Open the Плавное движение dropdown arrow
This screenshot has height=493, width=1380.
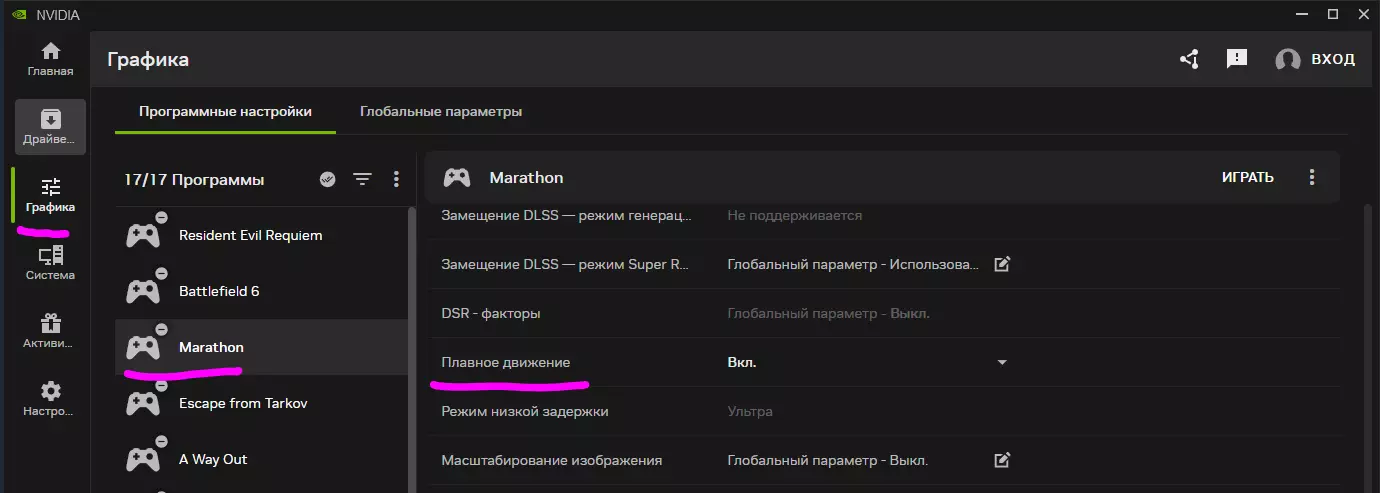point(1002,362)
